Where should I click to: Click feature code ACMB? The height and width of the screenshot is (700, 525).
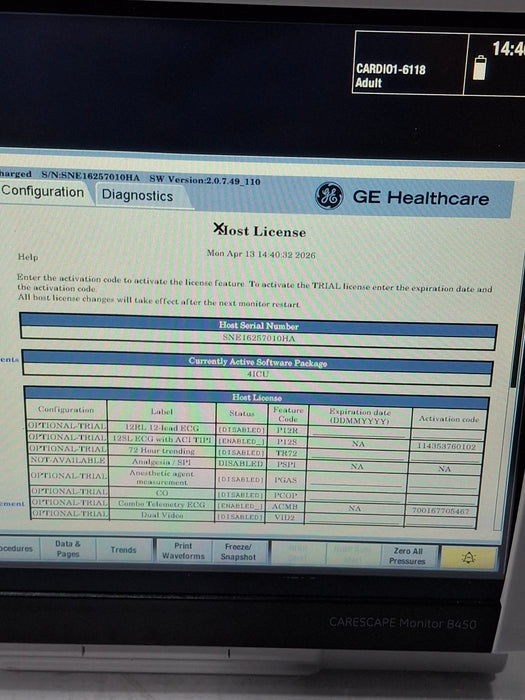pyautogui.click(x=285, y=507)
